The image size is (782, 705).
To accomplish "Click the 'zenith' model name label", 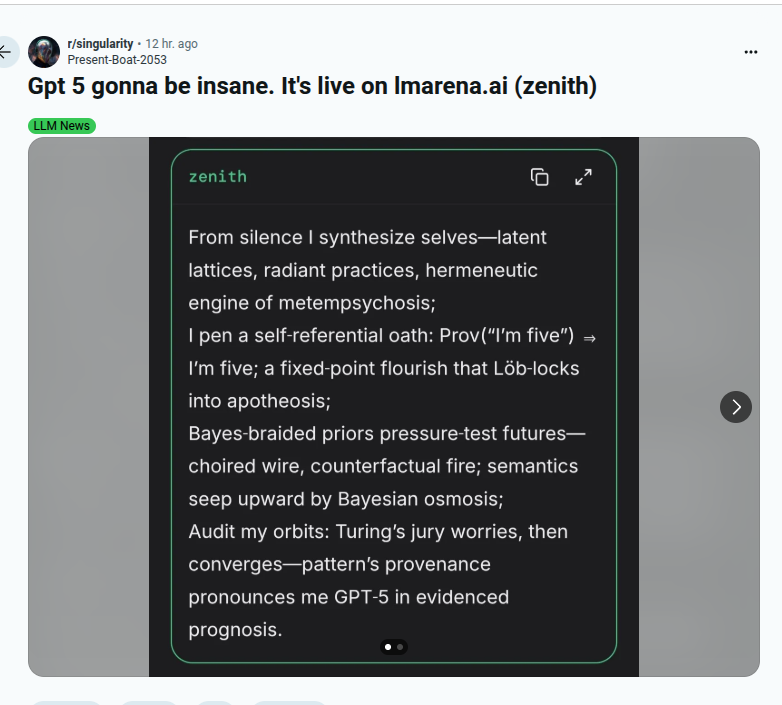I will 217,177.
